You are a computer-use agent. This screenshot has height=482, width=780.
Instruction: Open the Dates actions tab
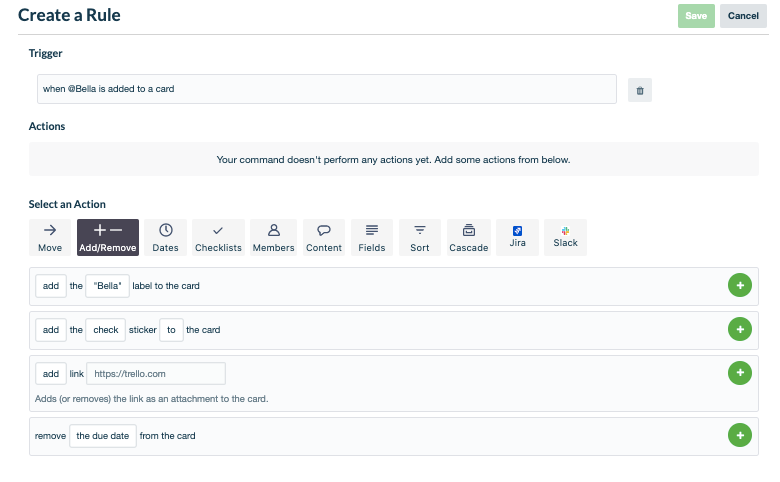[x=165, y=238]
